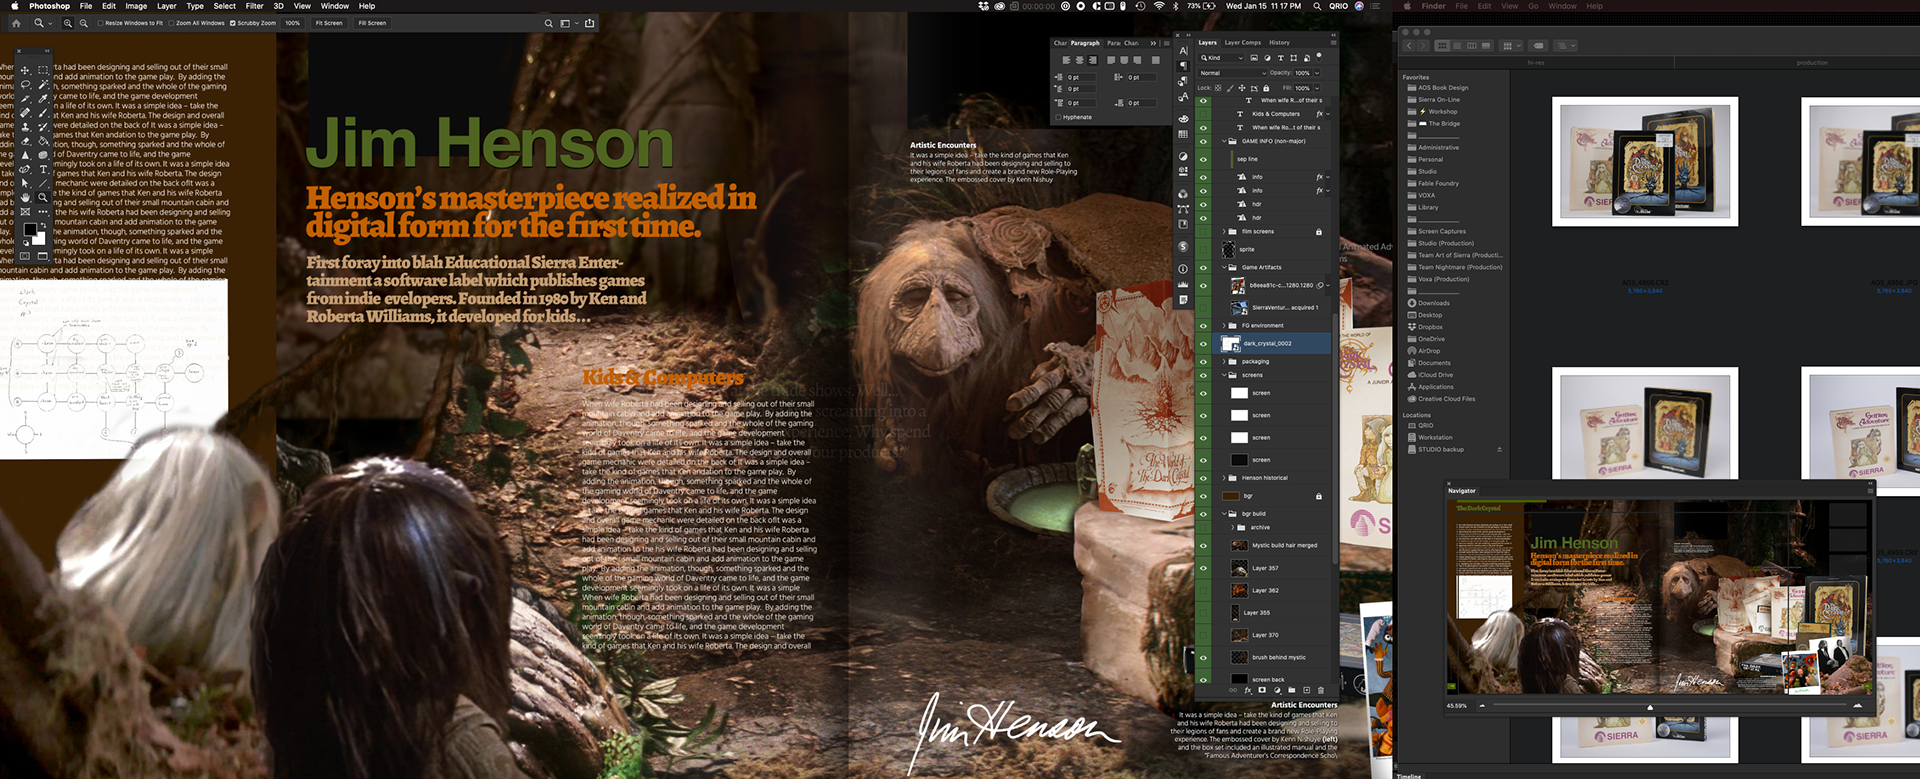The image size is (1920, 779).
Task: Click the Fill Screen button
Action: point(372,23)
